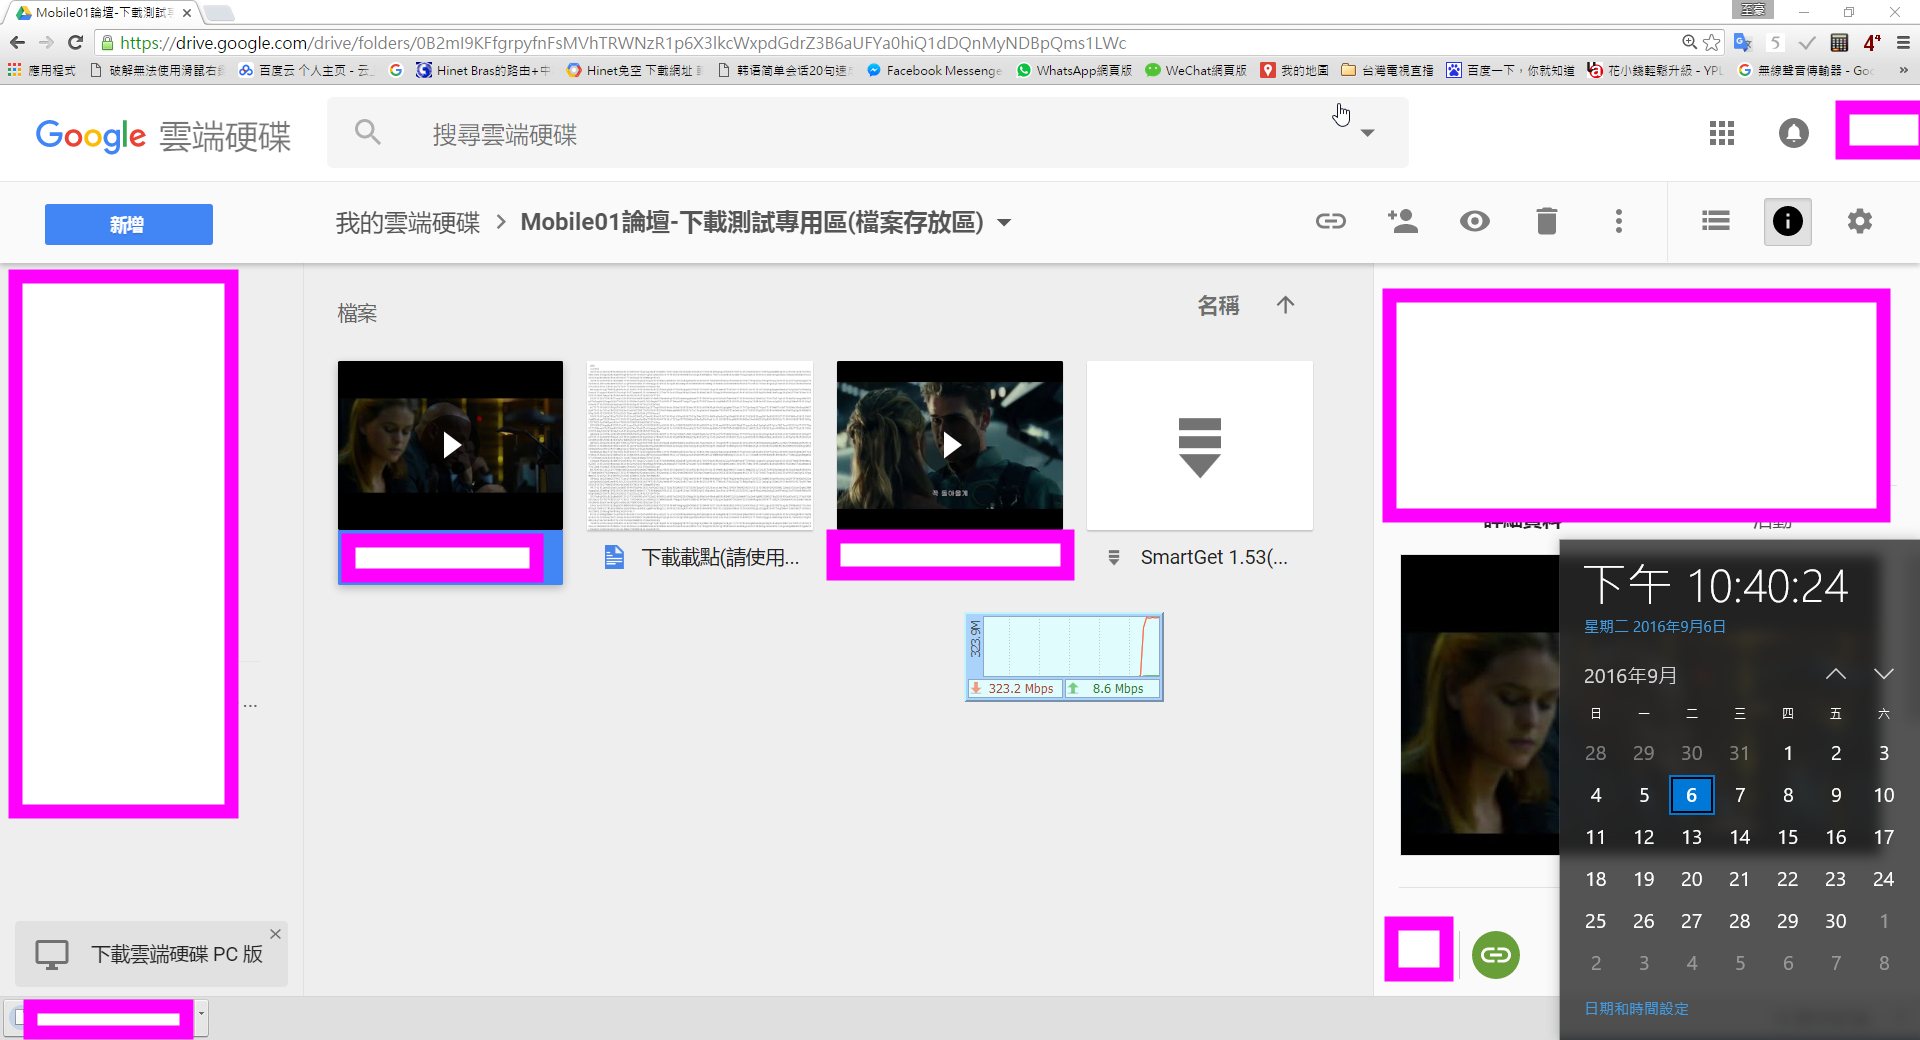Open the Mobile01 folder name dropdown
The image size is (1920, 1040).
[x=1004, y=222]
